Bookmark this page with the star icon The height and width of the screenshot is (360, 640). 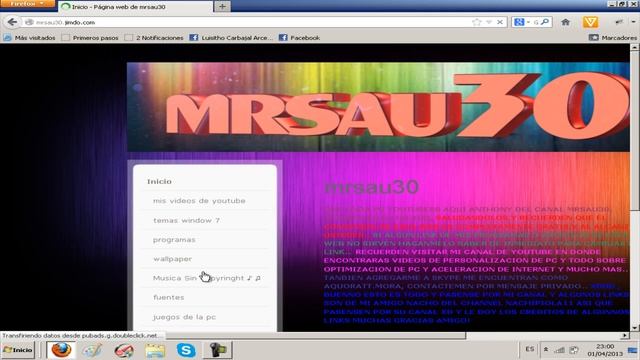click(476, 22)
